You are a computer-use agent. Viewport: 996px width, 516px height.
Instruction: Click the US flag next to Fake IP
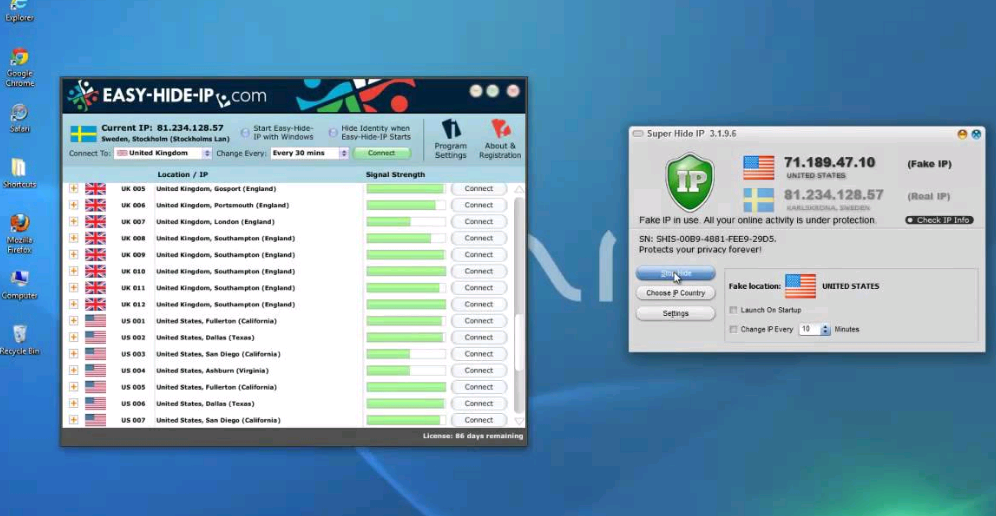click(x=758, y=168)
